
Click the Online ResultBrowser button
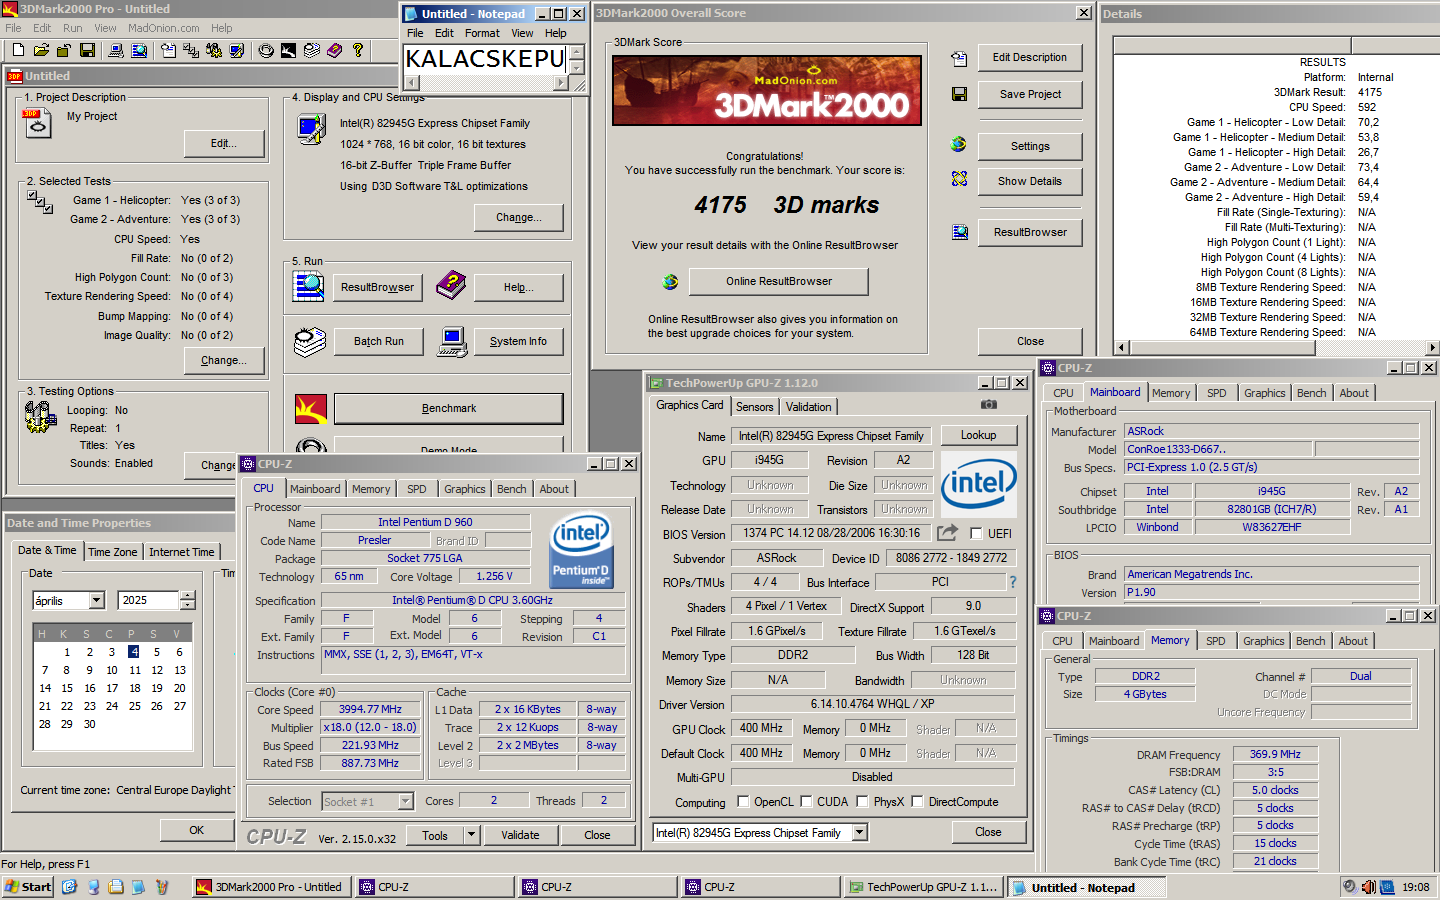coord(779,281)
